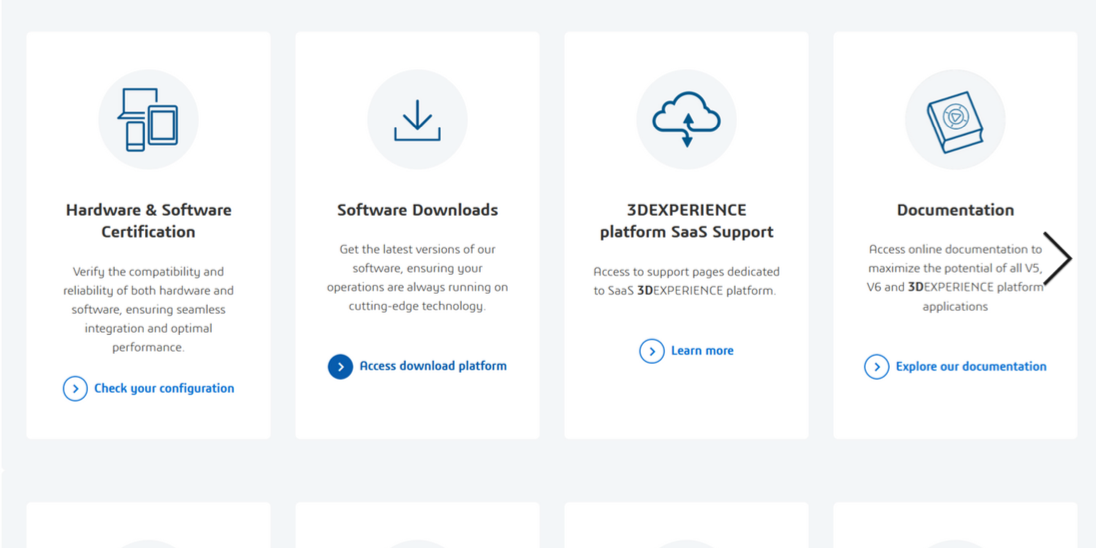Click the Software Downloads description text
The height and width of the screenshot is (548, 1096).
417,278
